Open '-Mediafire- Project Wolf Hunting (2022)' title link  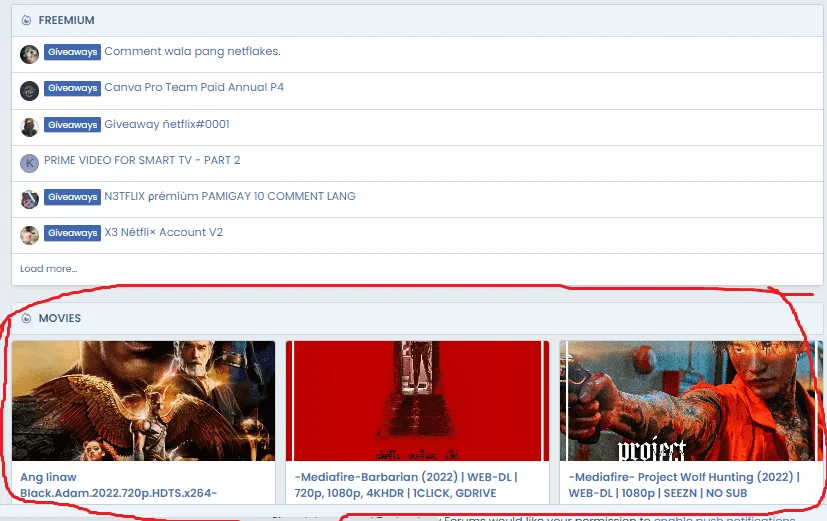coord(684,485)
